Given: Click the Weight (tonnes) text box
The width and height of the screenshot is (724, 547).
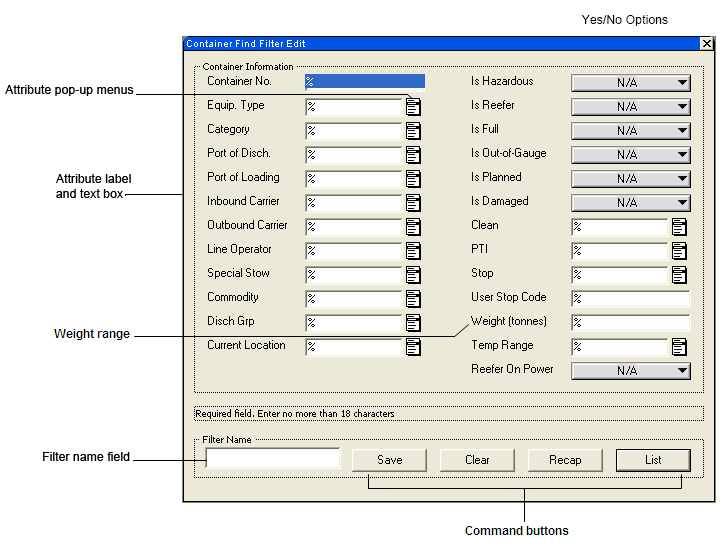Looking at the screenshot, I should point(631,323).
